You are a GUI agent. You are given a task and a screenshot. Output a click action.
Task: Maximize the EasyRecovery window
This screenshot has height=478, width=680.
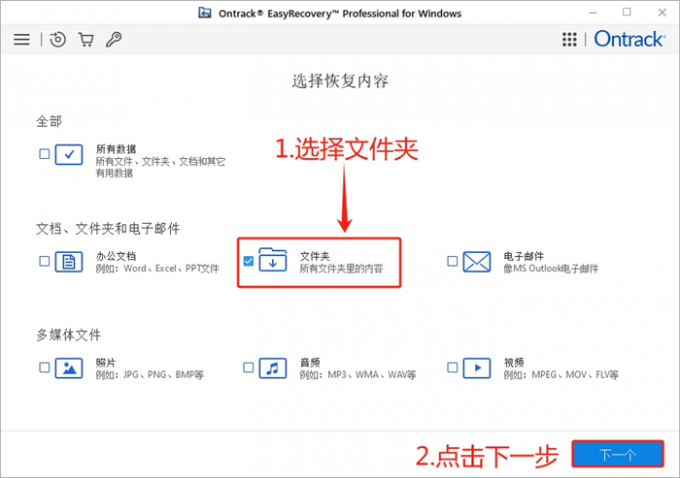[627, 12]
